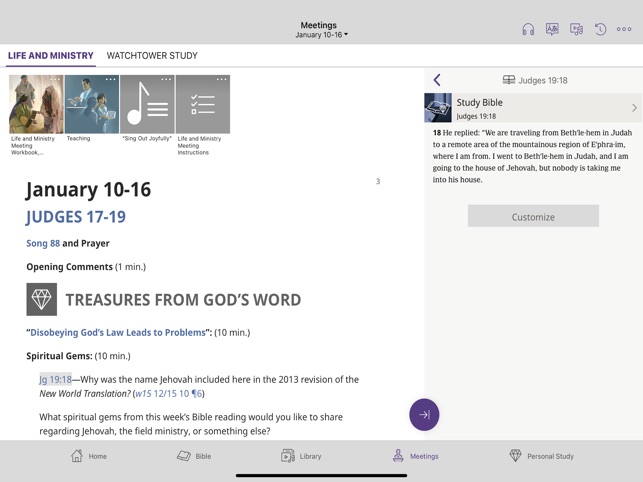Go to the Library tab
The height and width of the screenshot is (482, 643).
[x=301, y=456]
